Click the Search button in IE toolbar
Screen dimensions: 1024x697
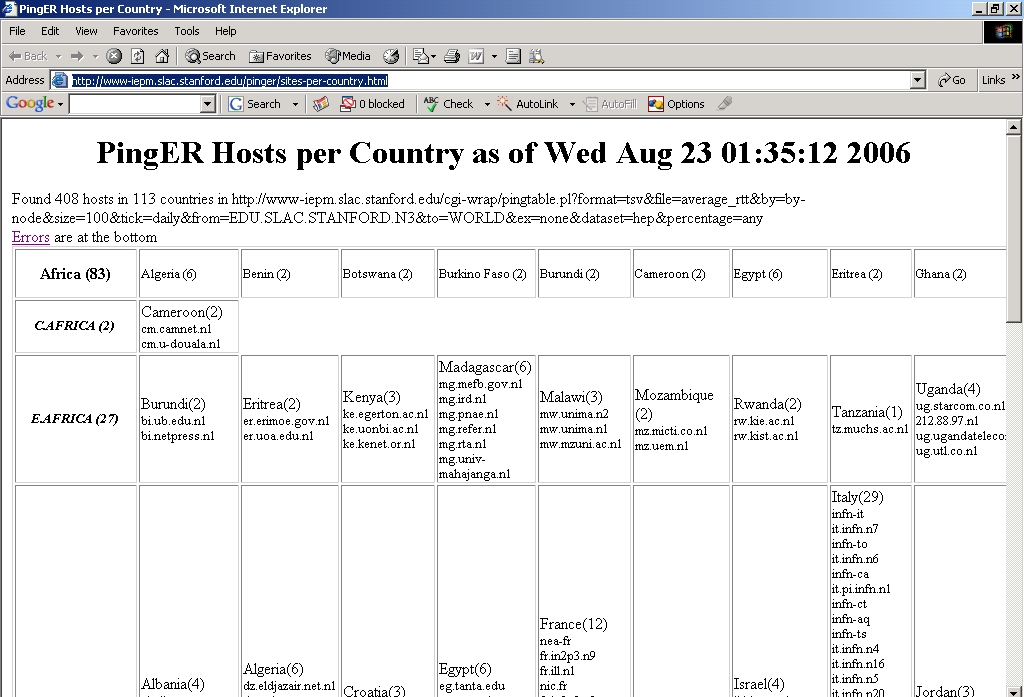pos(210,56)
